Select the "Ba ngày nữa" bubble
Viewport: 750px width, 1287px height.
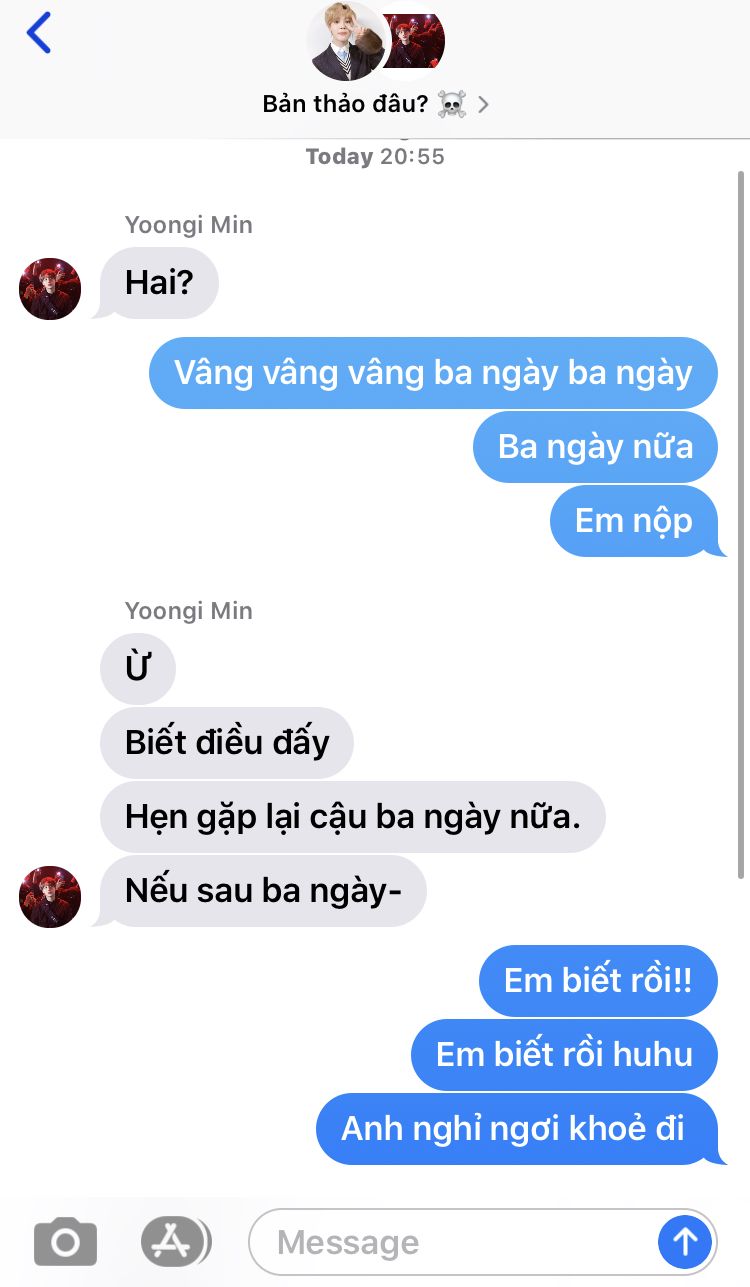coord(595,447)
